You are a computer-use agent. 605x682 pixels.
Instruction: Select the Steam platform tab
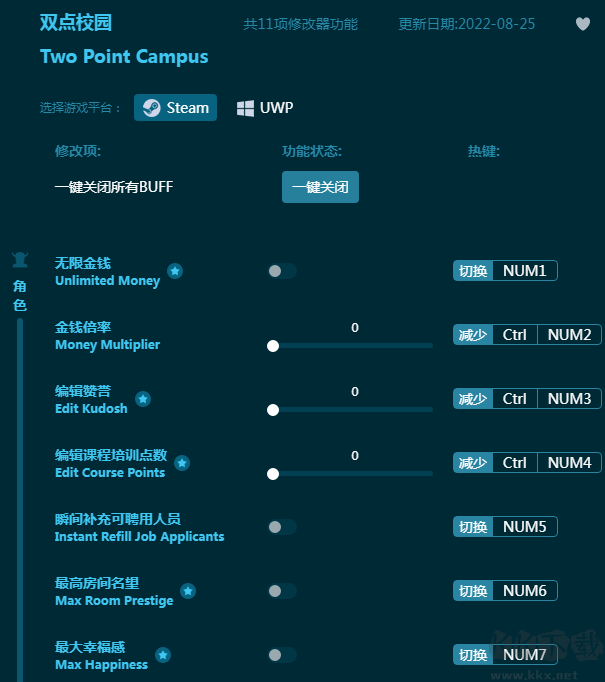176,108
